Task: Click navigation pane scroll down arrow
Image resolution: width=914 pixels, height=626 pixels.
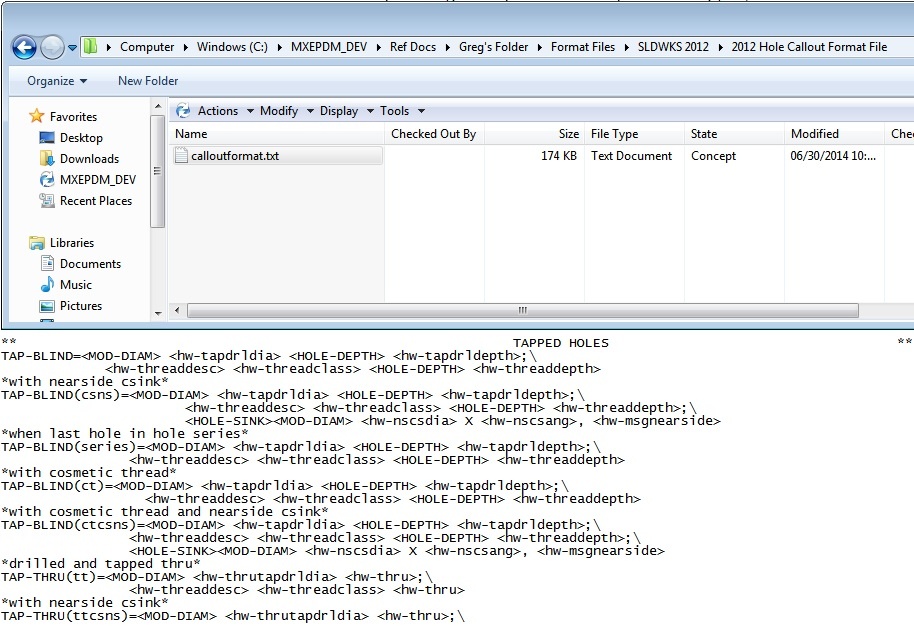Action: coord(157,314)
